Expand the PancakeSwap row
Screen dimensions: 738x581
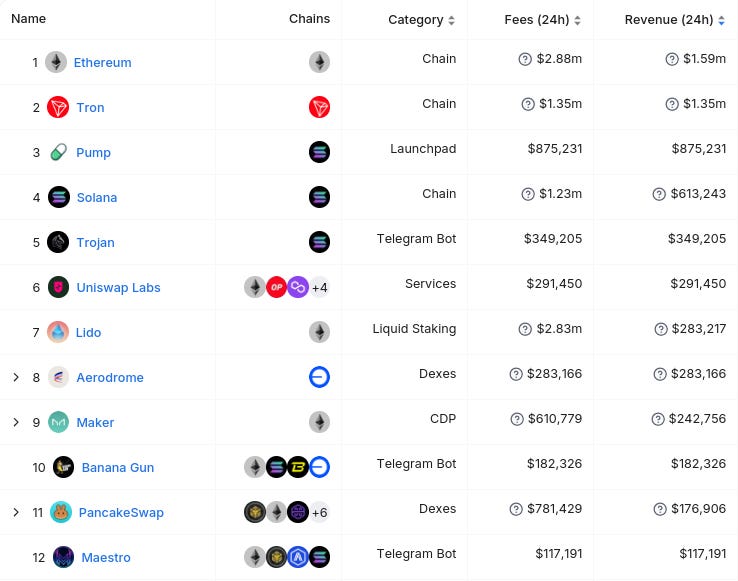coord(16,512)
